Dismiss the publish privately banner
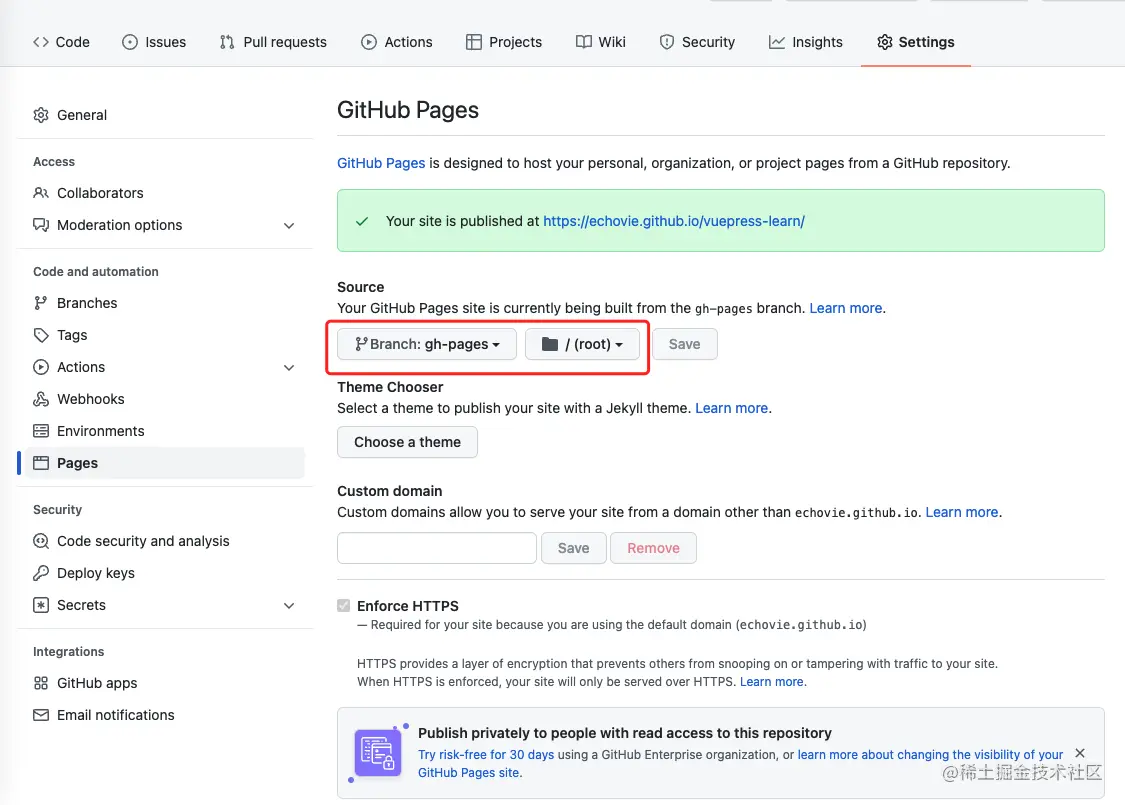1125x805 pixels. 1080,753
